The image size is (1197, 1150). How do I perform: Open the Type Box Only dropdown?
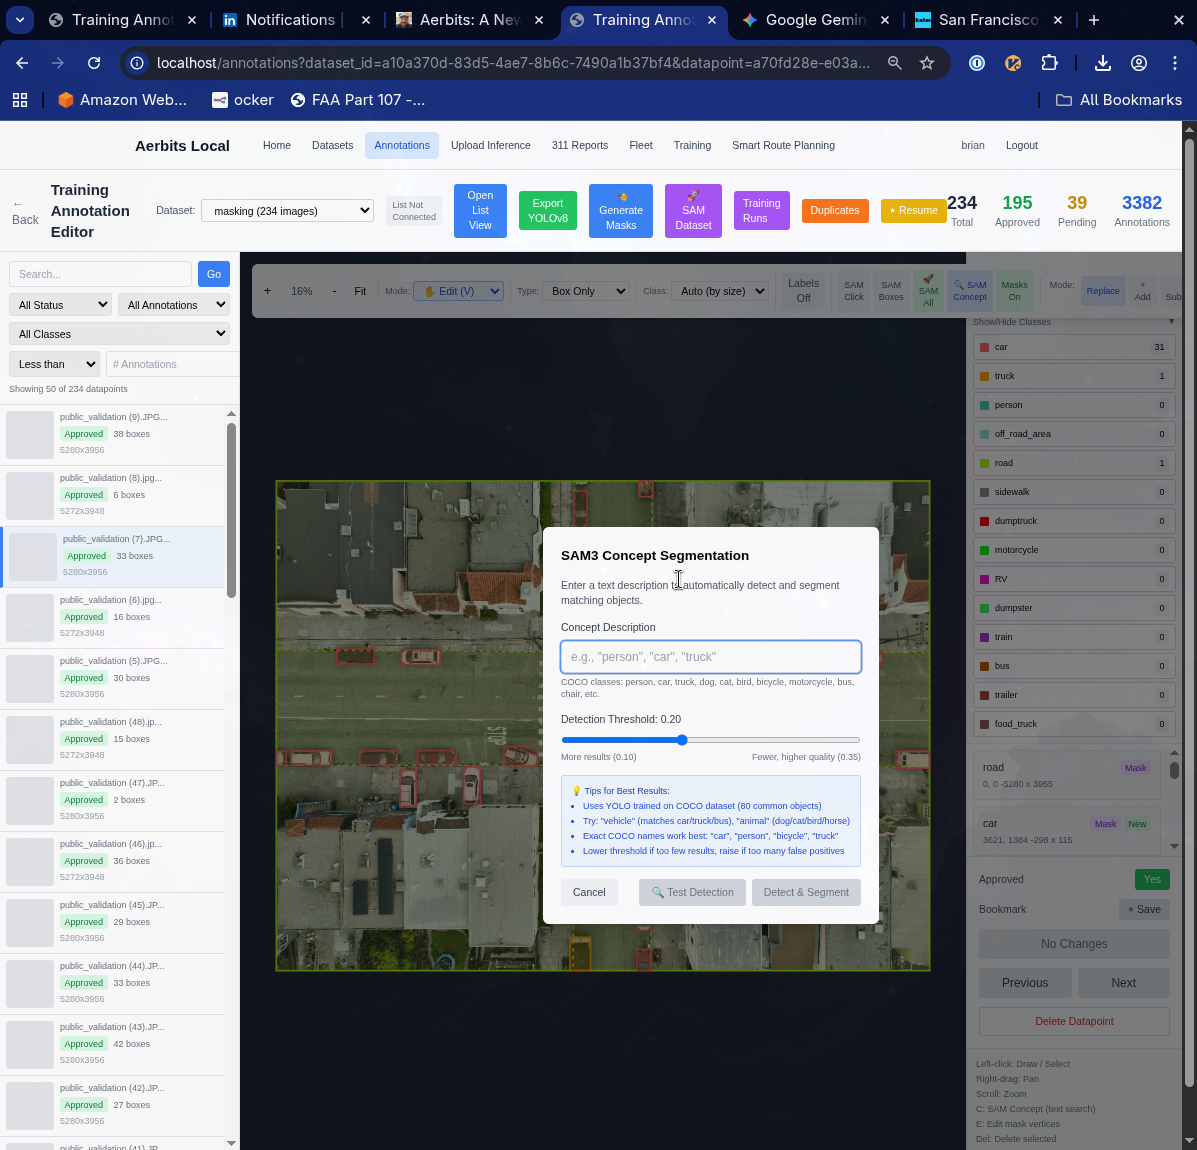click(x=588, y=291)
